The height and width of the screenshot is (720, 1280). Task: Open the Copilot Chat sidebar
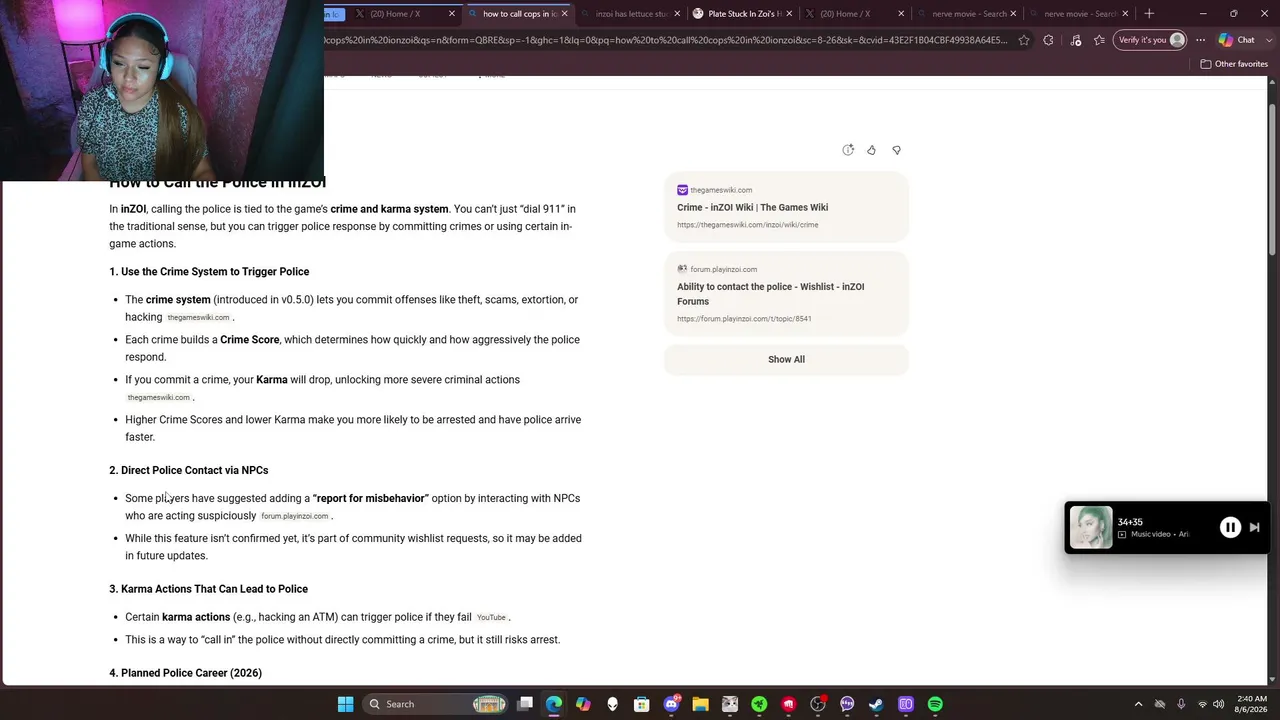coord(1238,40)
